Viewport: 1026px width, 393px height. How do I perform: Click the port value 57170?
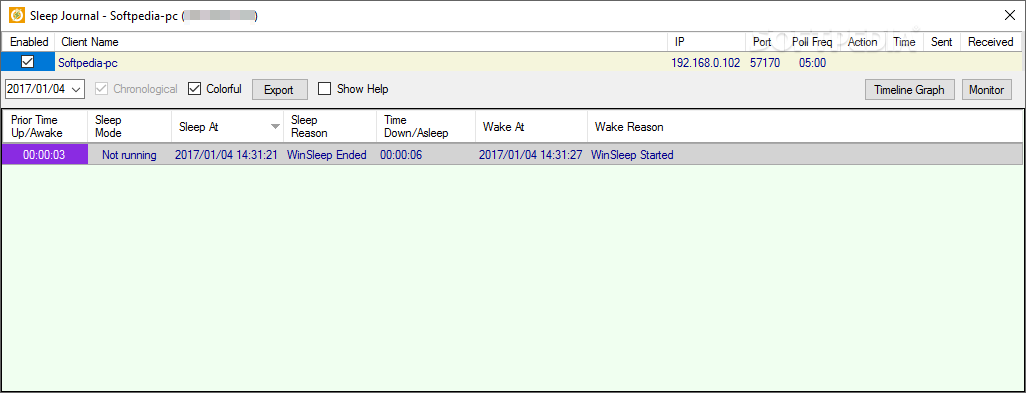click(x=765, y=63)
